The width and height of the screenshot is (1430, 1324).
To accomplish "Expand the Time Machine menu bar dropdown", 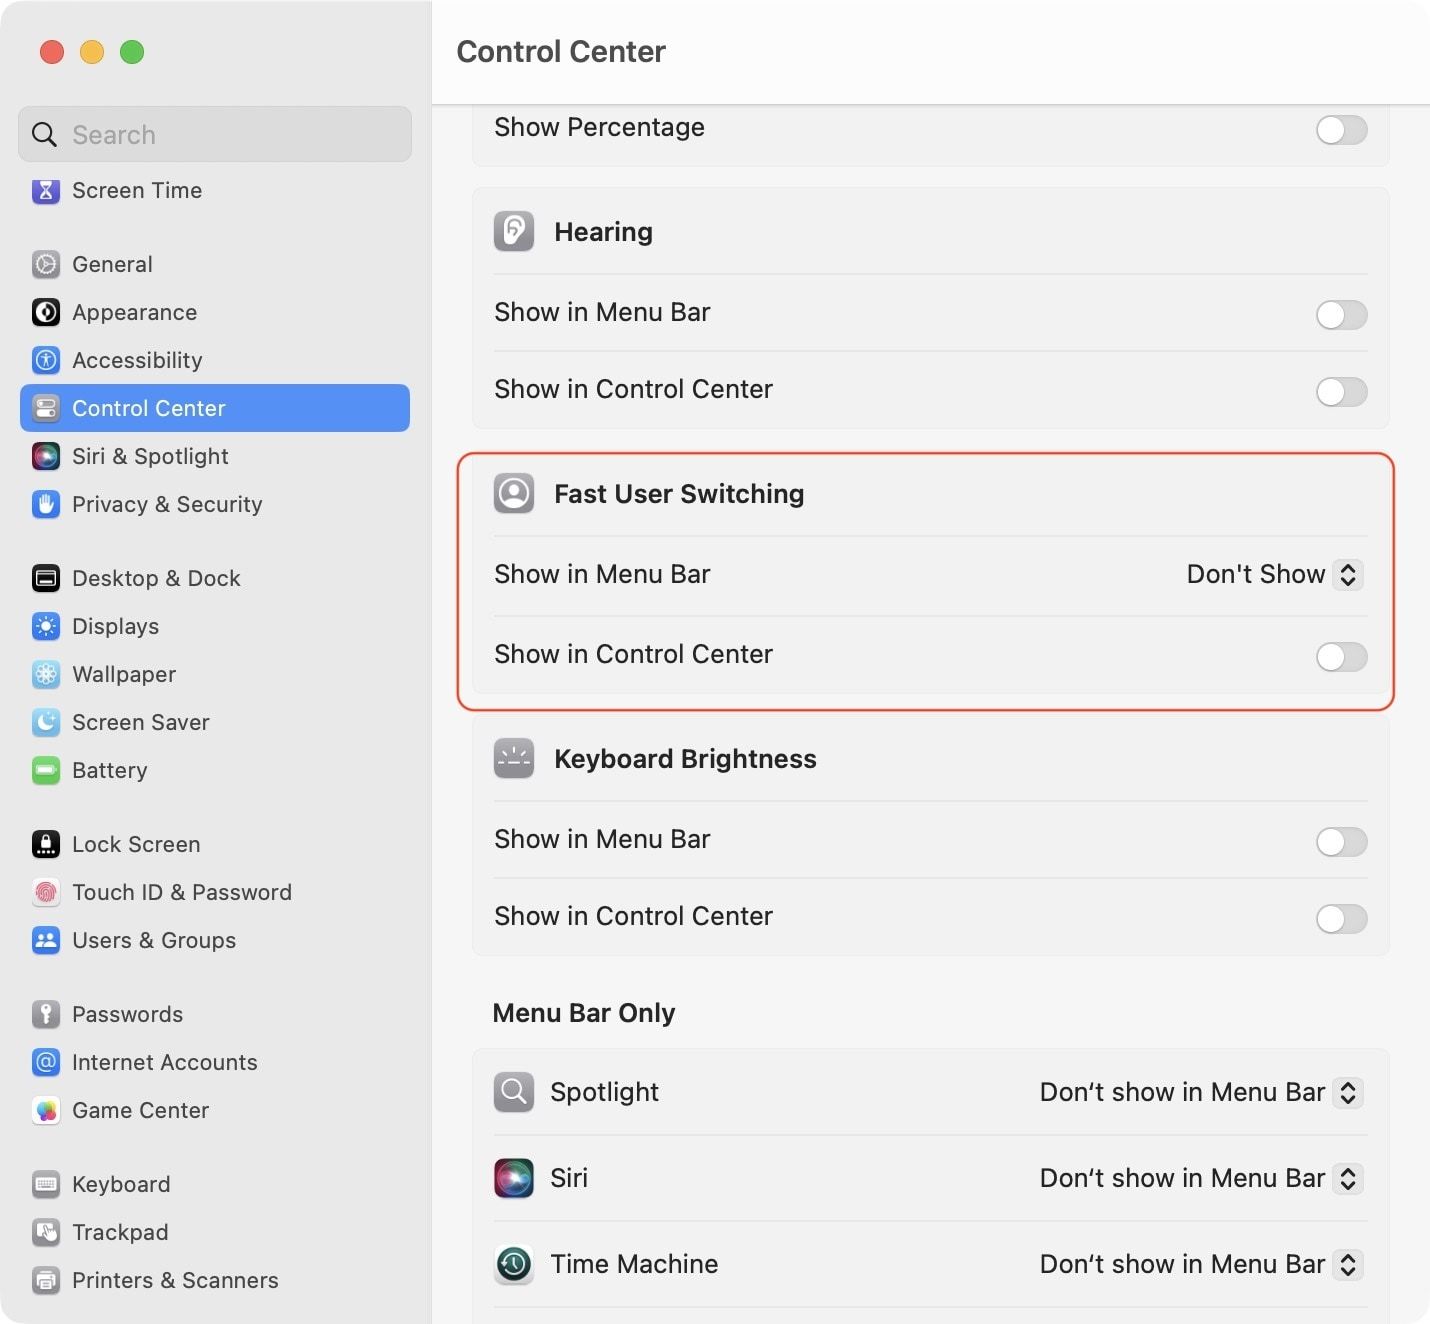I will [x=1201, y=1264].
